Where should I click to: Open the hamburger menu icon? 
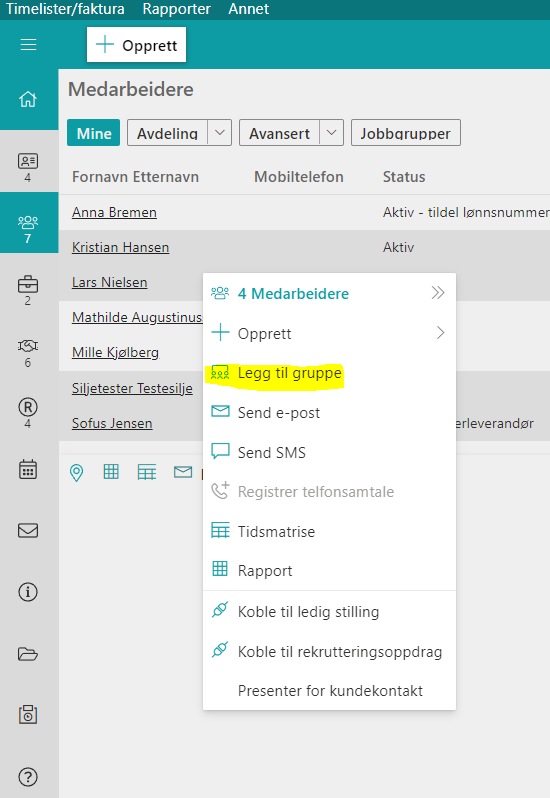click(28, 45)
